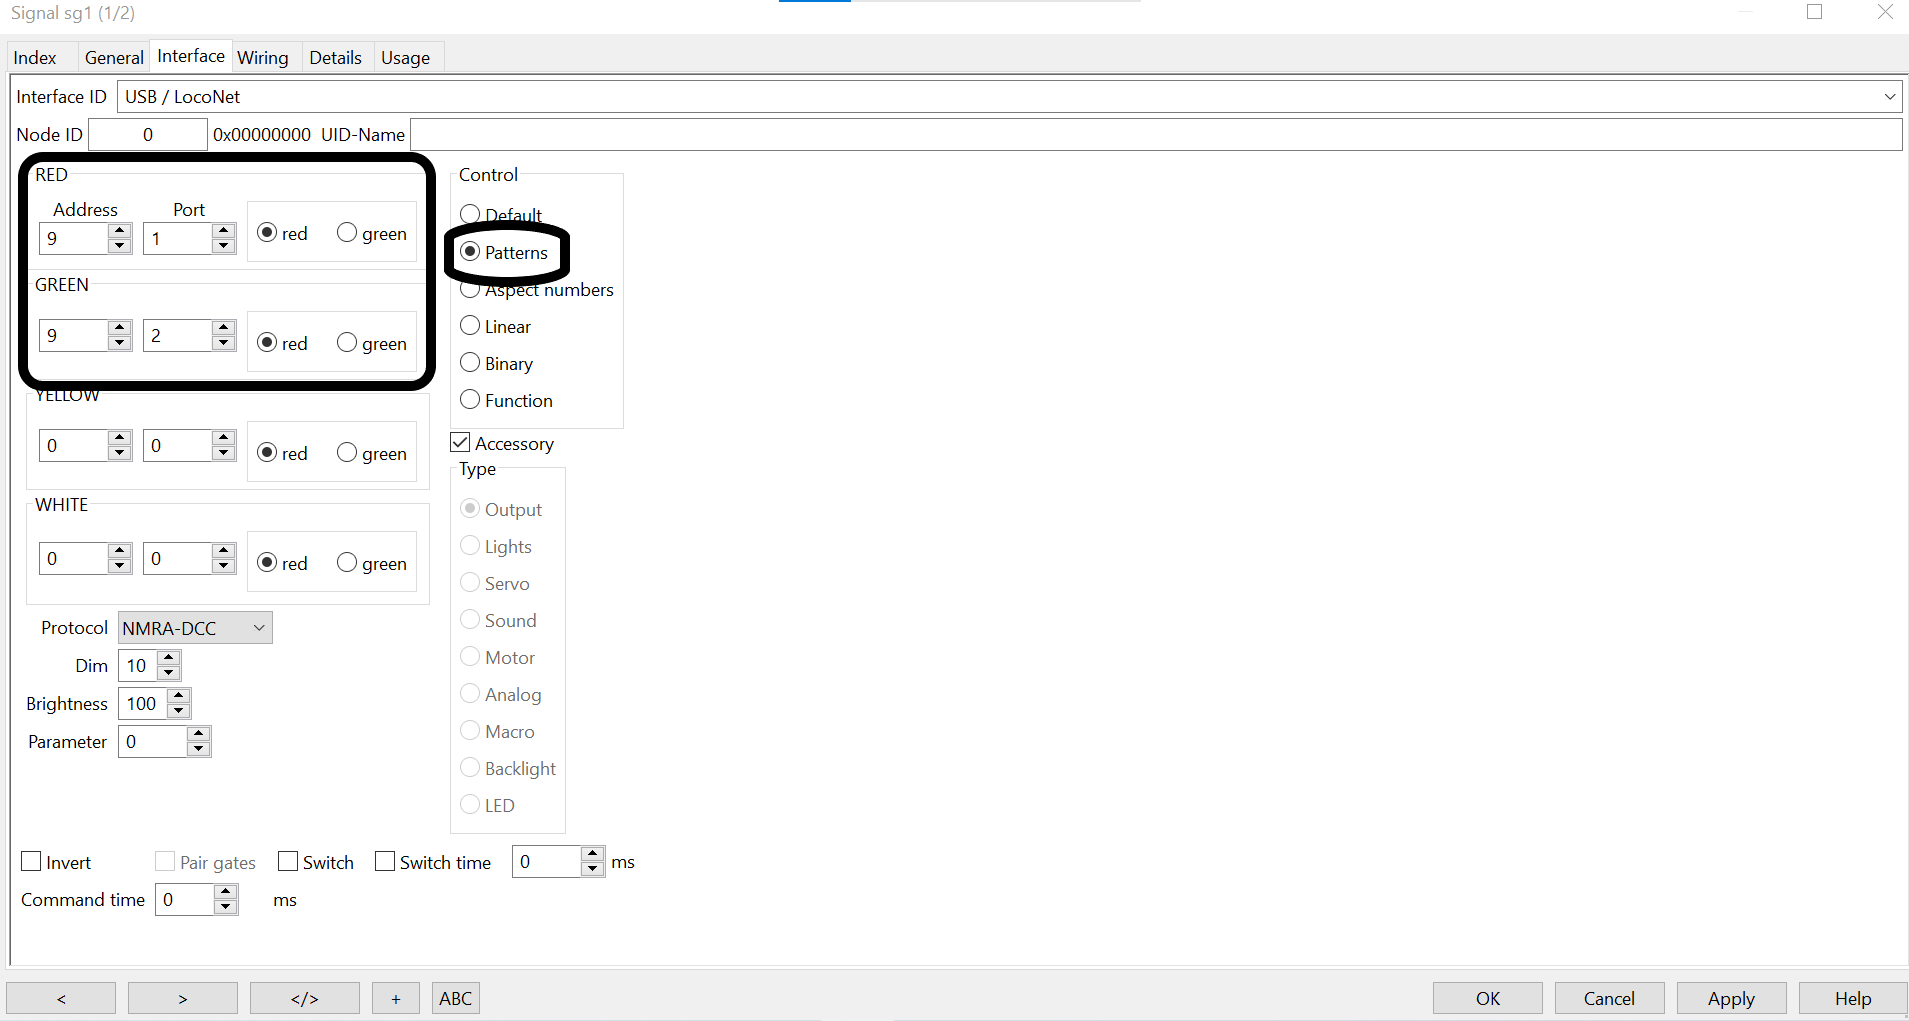Apply the signal settings

(1732, 999)
